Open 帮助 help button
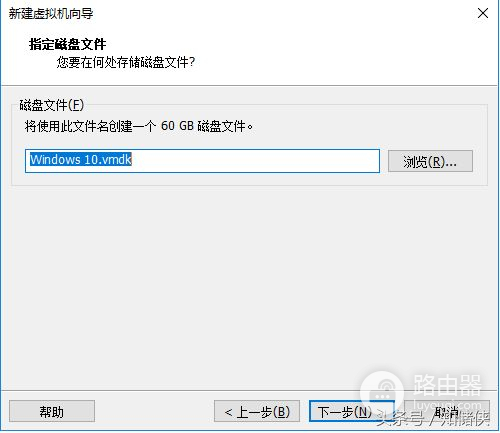Image resolution: width=500 pixels, height=433 pixels. [x=52, y=411]
